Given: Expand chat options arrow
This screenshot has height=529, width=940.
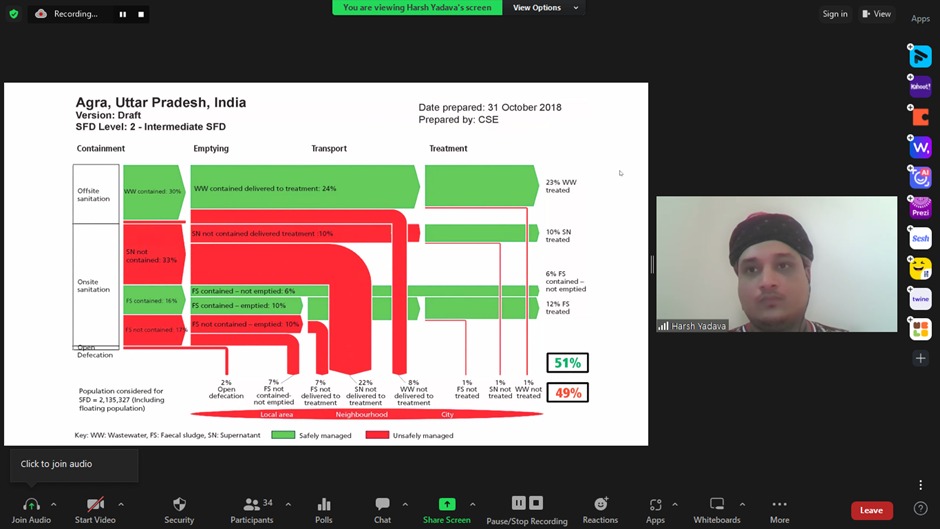Looking at the screenshot, I should point(405,504).
